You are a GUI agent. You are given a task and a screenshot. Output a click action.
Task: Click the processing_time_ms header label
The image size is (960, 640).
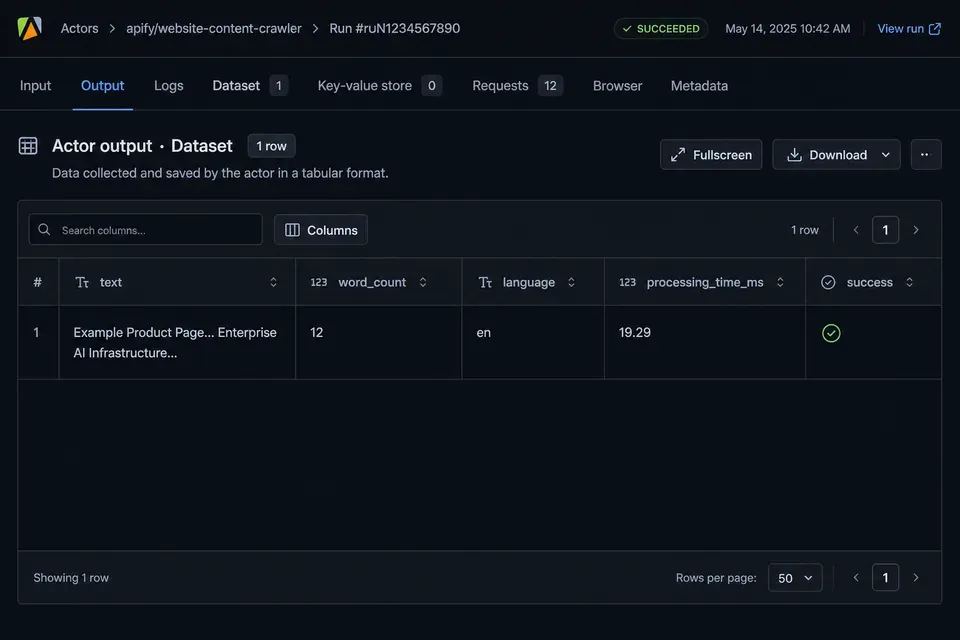705,282
